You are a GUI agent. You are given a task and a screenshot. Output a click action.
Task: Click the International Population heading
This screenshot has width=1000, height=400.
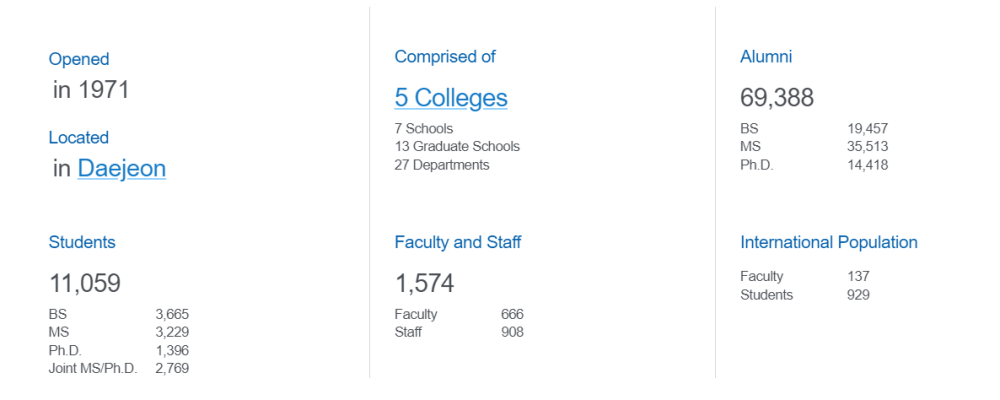[829, 242]
